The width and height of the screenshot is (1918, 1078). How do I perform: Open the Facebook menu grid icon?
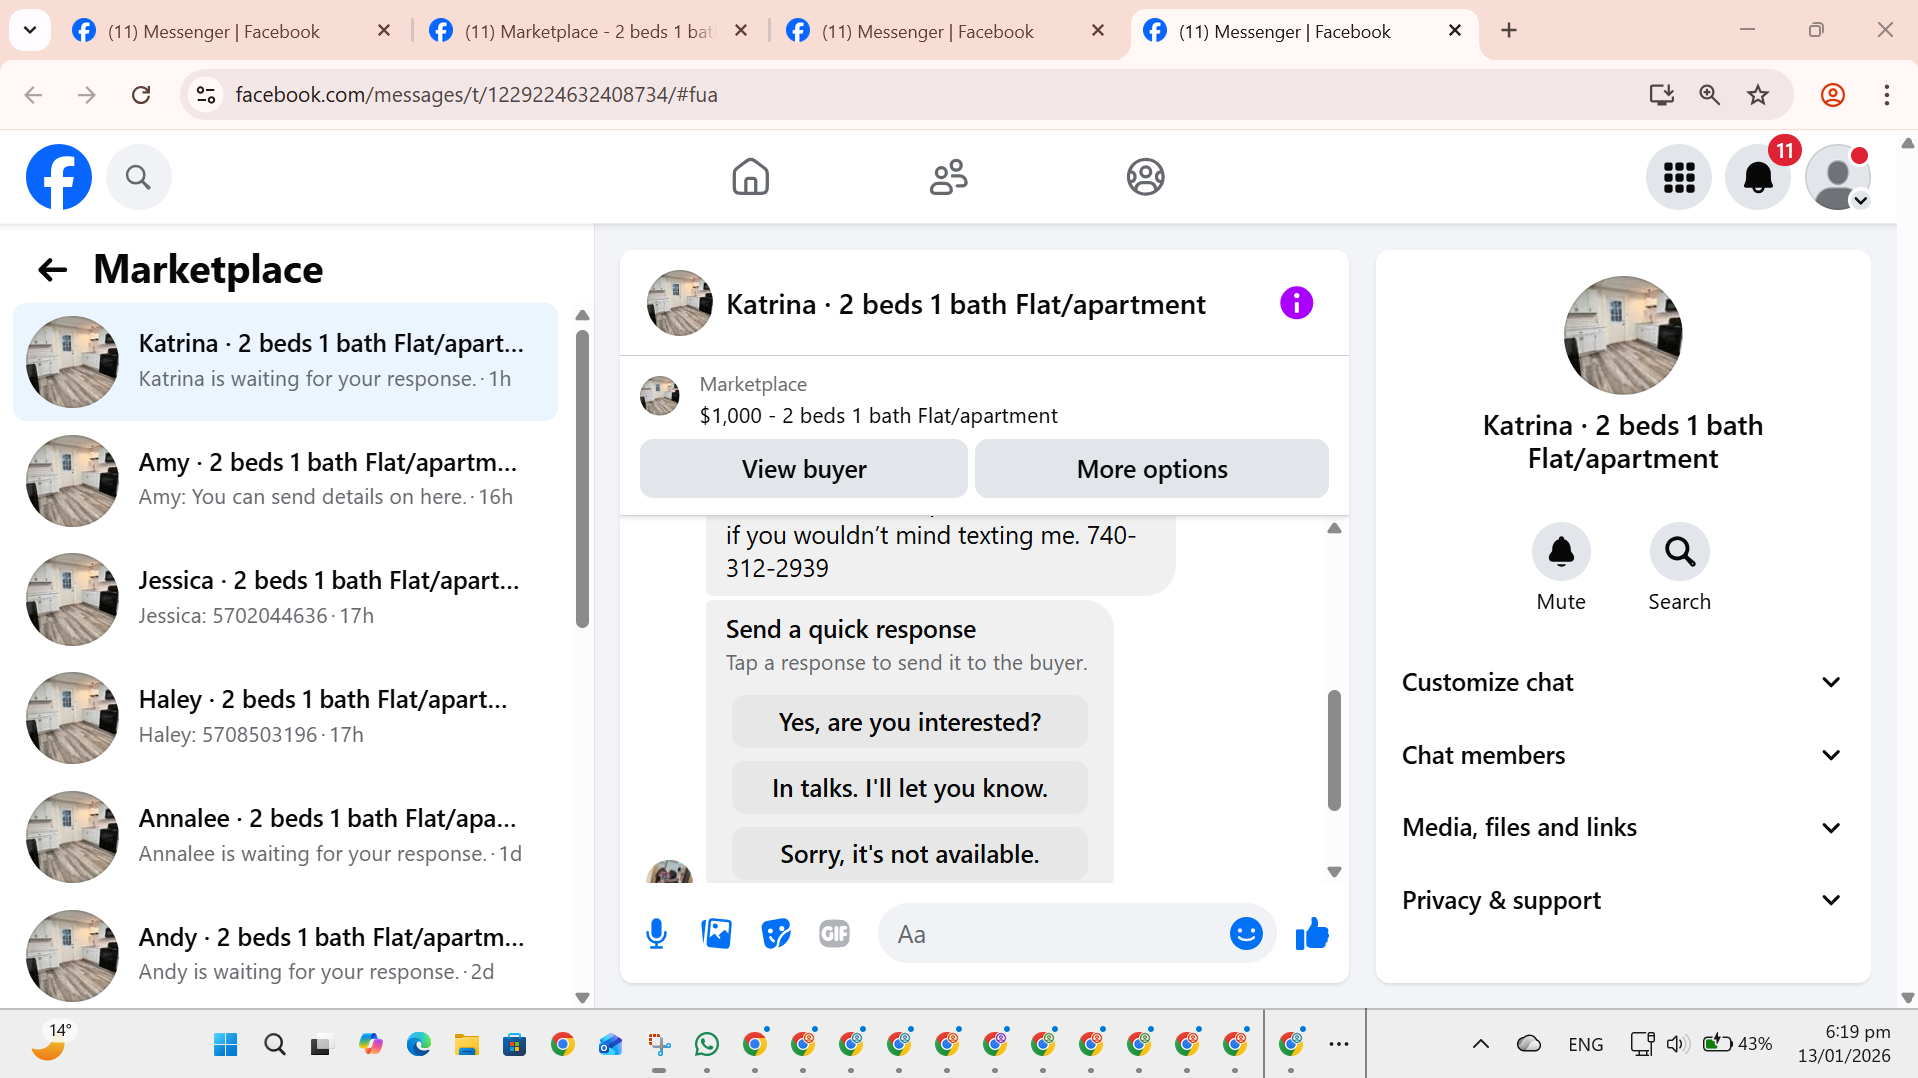1679,177
